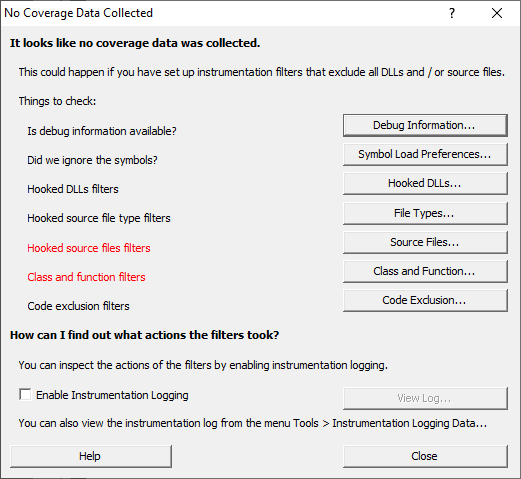Click the 'Enable Instrumentation Logging' label text

(x=112, y=395)
